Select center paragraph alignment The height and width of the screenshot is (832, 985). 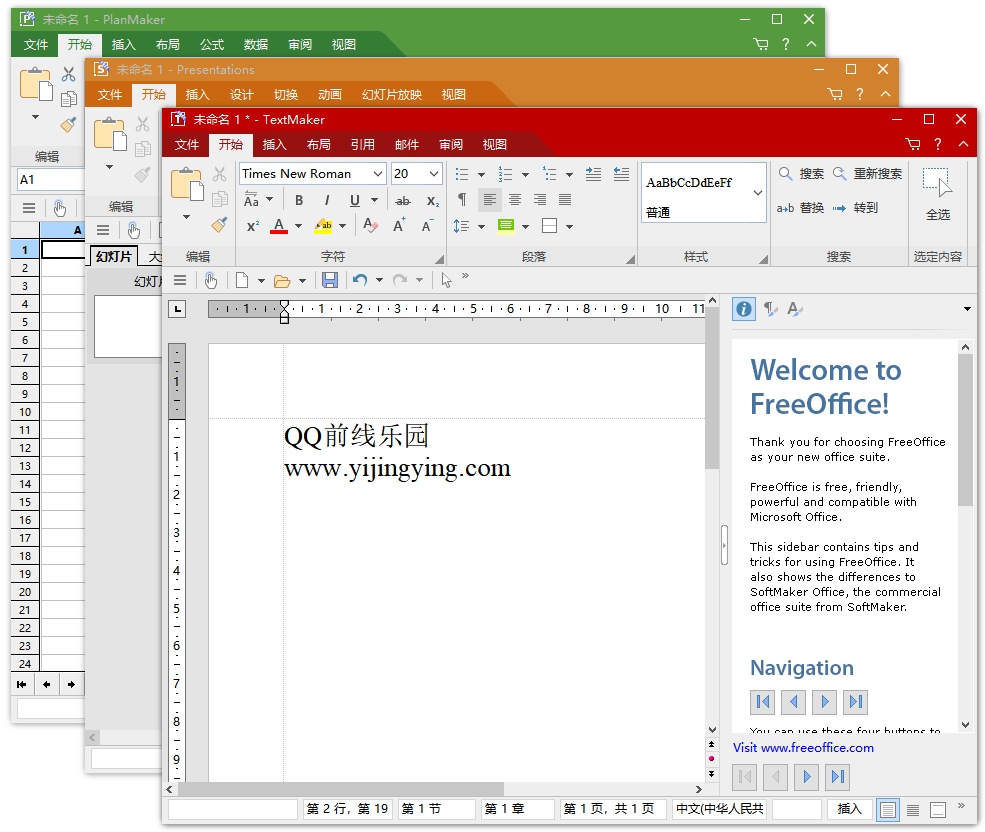click(515, 200)
